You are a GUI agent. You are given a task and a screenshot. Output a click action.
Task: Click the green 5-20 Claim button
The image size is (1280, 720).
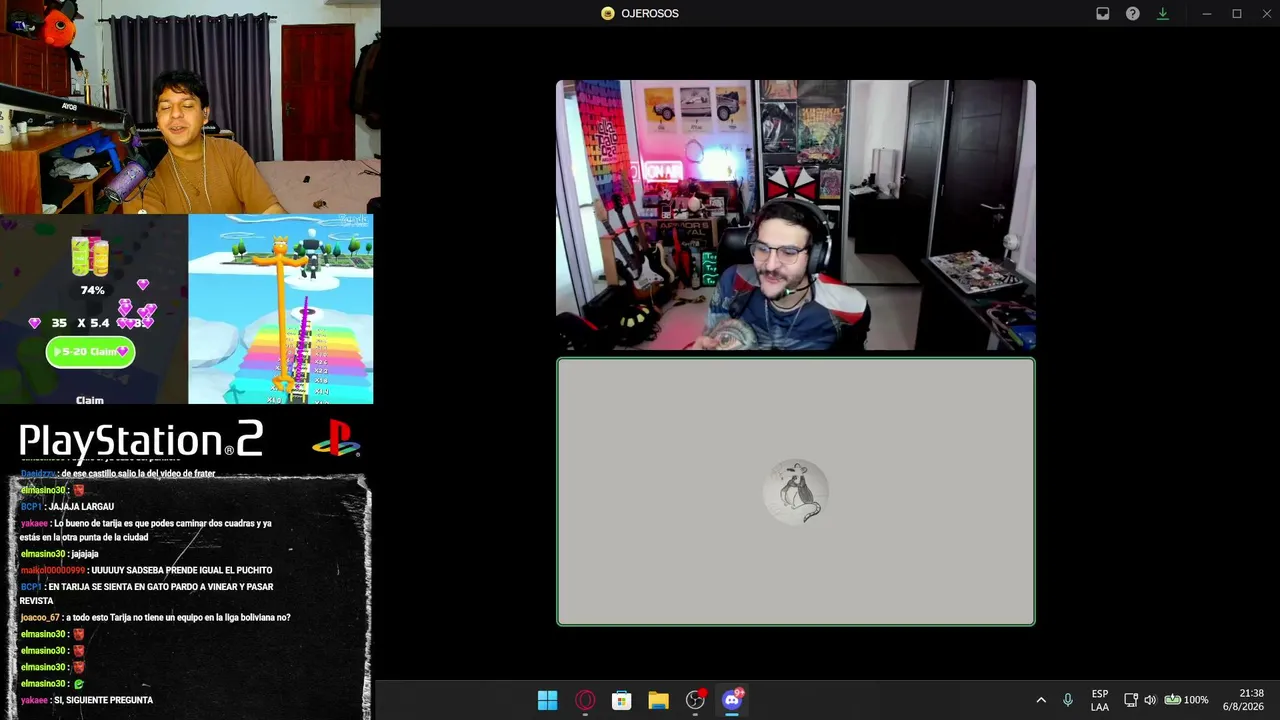point(90,352)
